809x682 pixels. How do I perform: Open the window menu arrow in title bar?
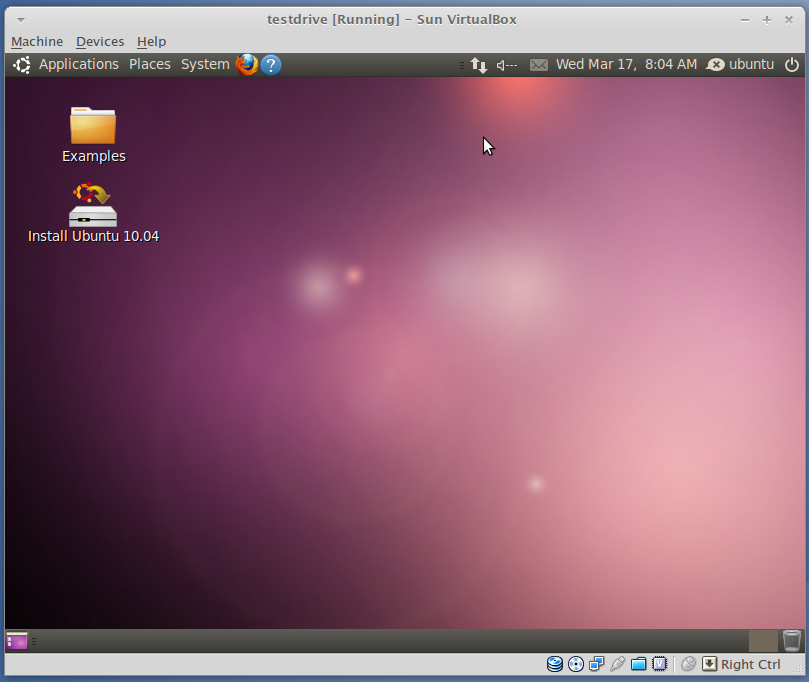pos(21,20)
